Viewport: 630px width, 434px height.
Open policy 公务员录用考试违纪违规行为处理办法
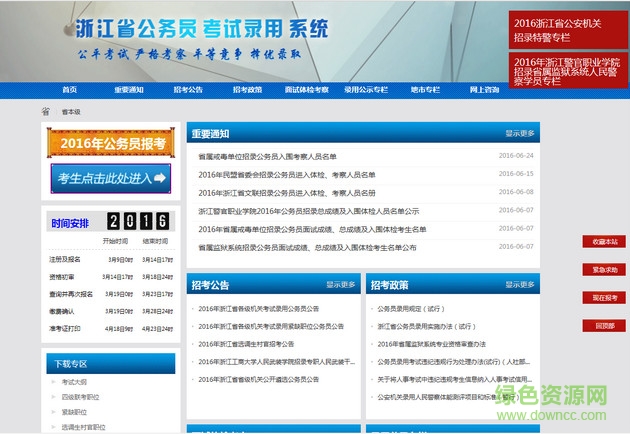[454, 362]
